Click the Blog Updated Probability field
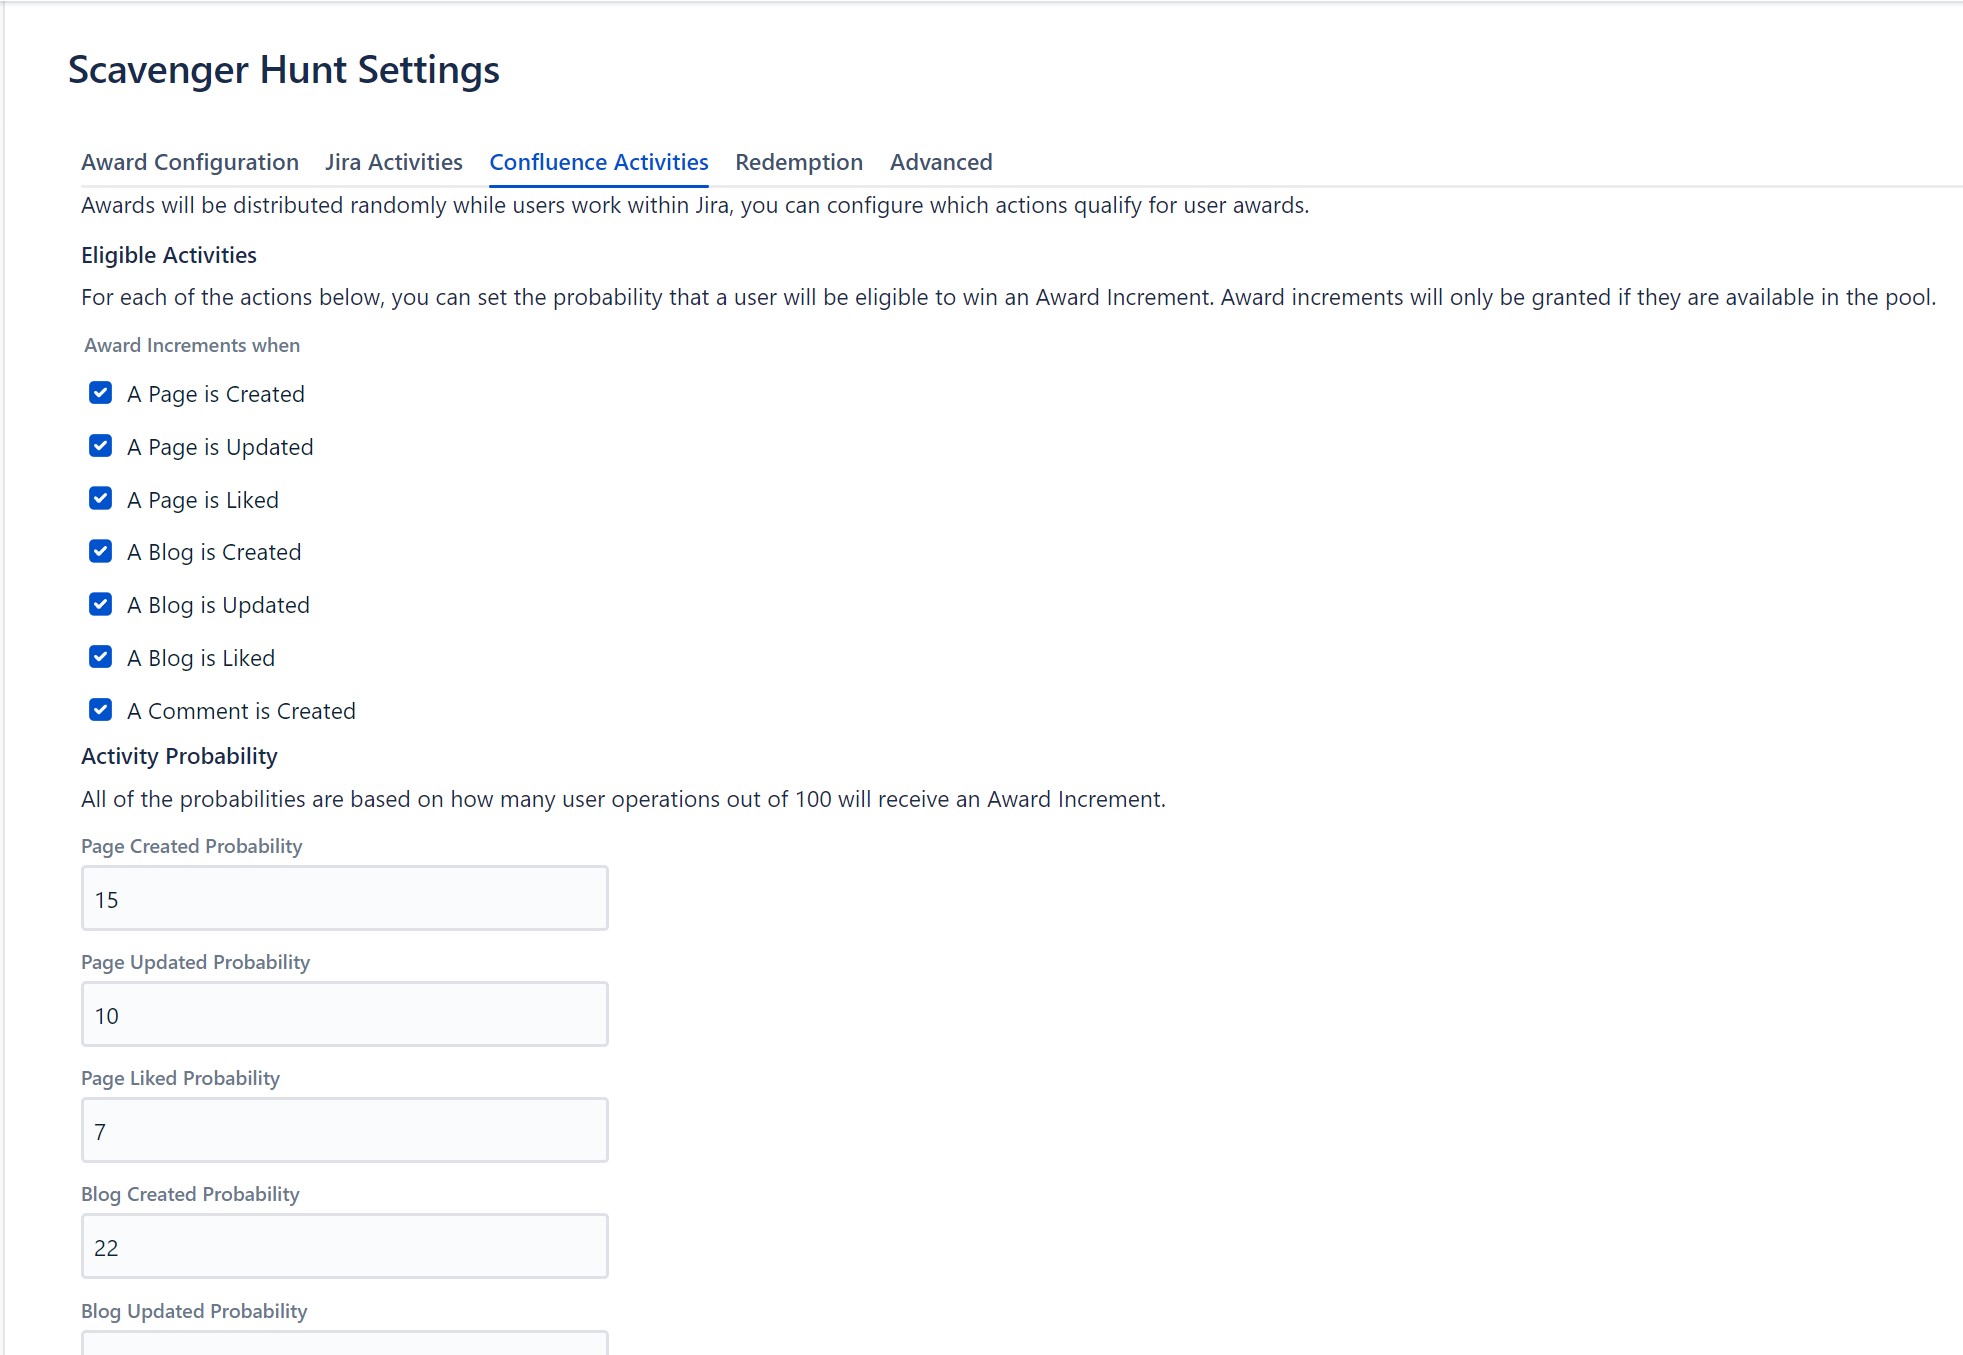This screenshot has width=1963, height=1355. click(x=344, y=1344)
